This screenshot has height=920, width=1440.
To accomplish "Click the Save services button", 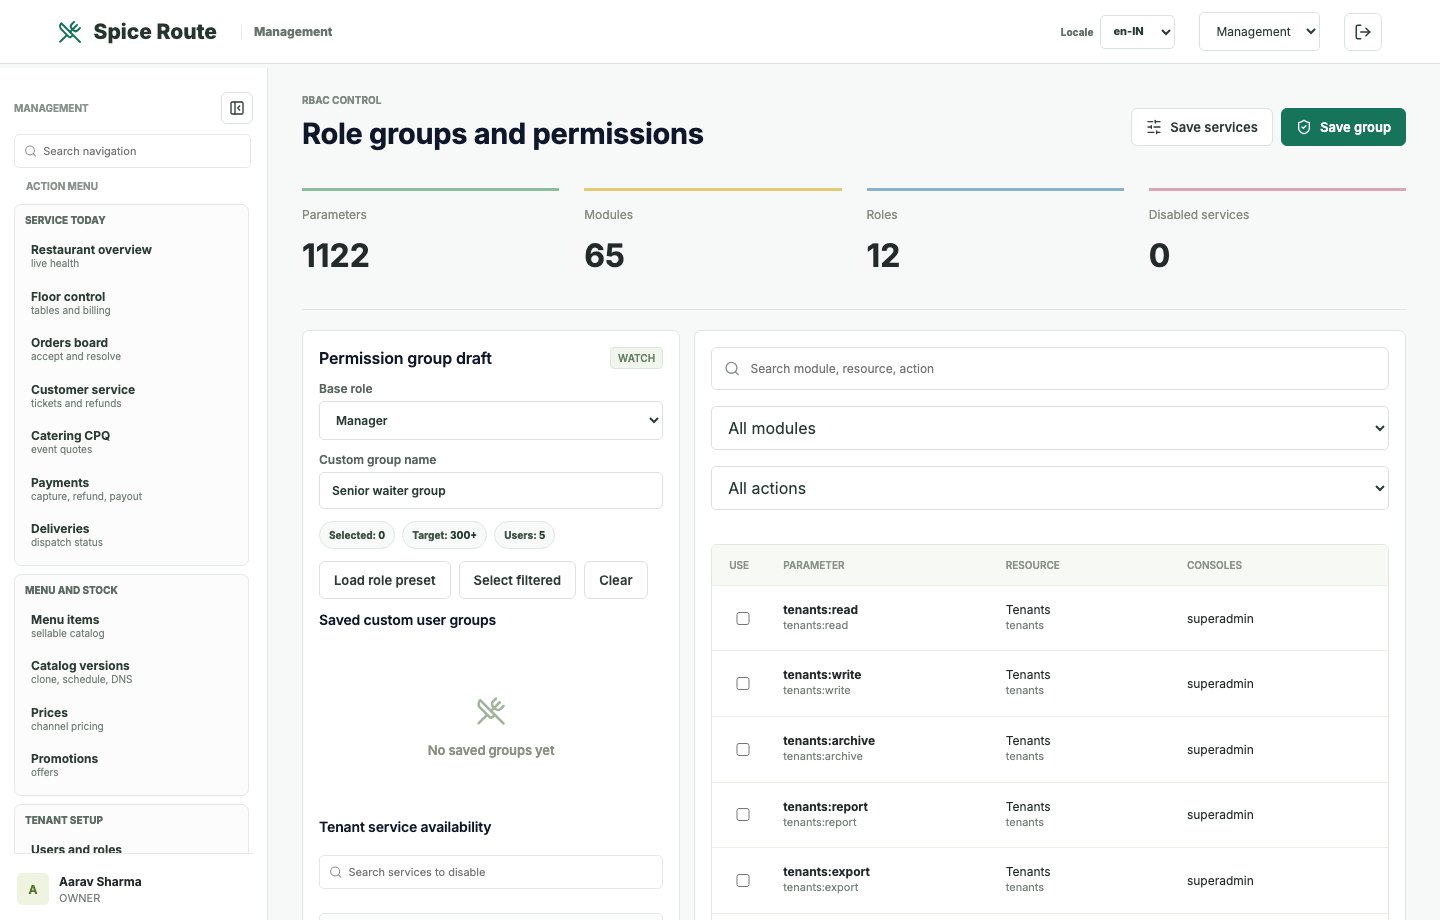I will click(1202, 127).
